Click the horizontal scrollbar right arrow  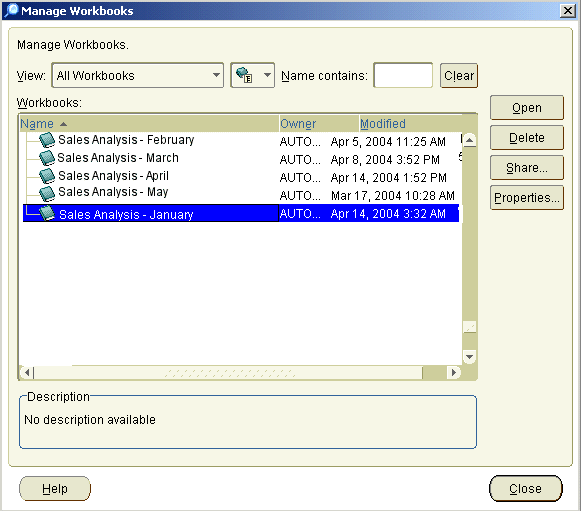[x=453, y=372]
